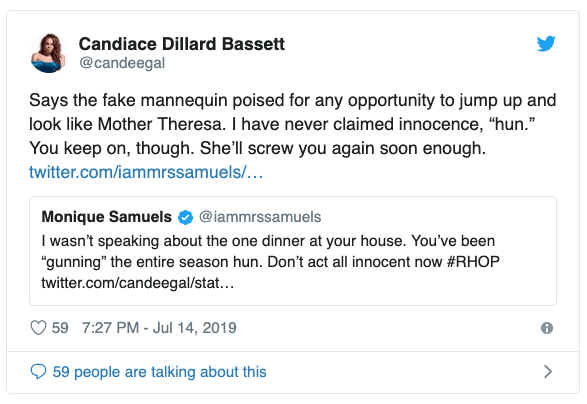Click the @candeegal handle

click(x=122, y=63)
